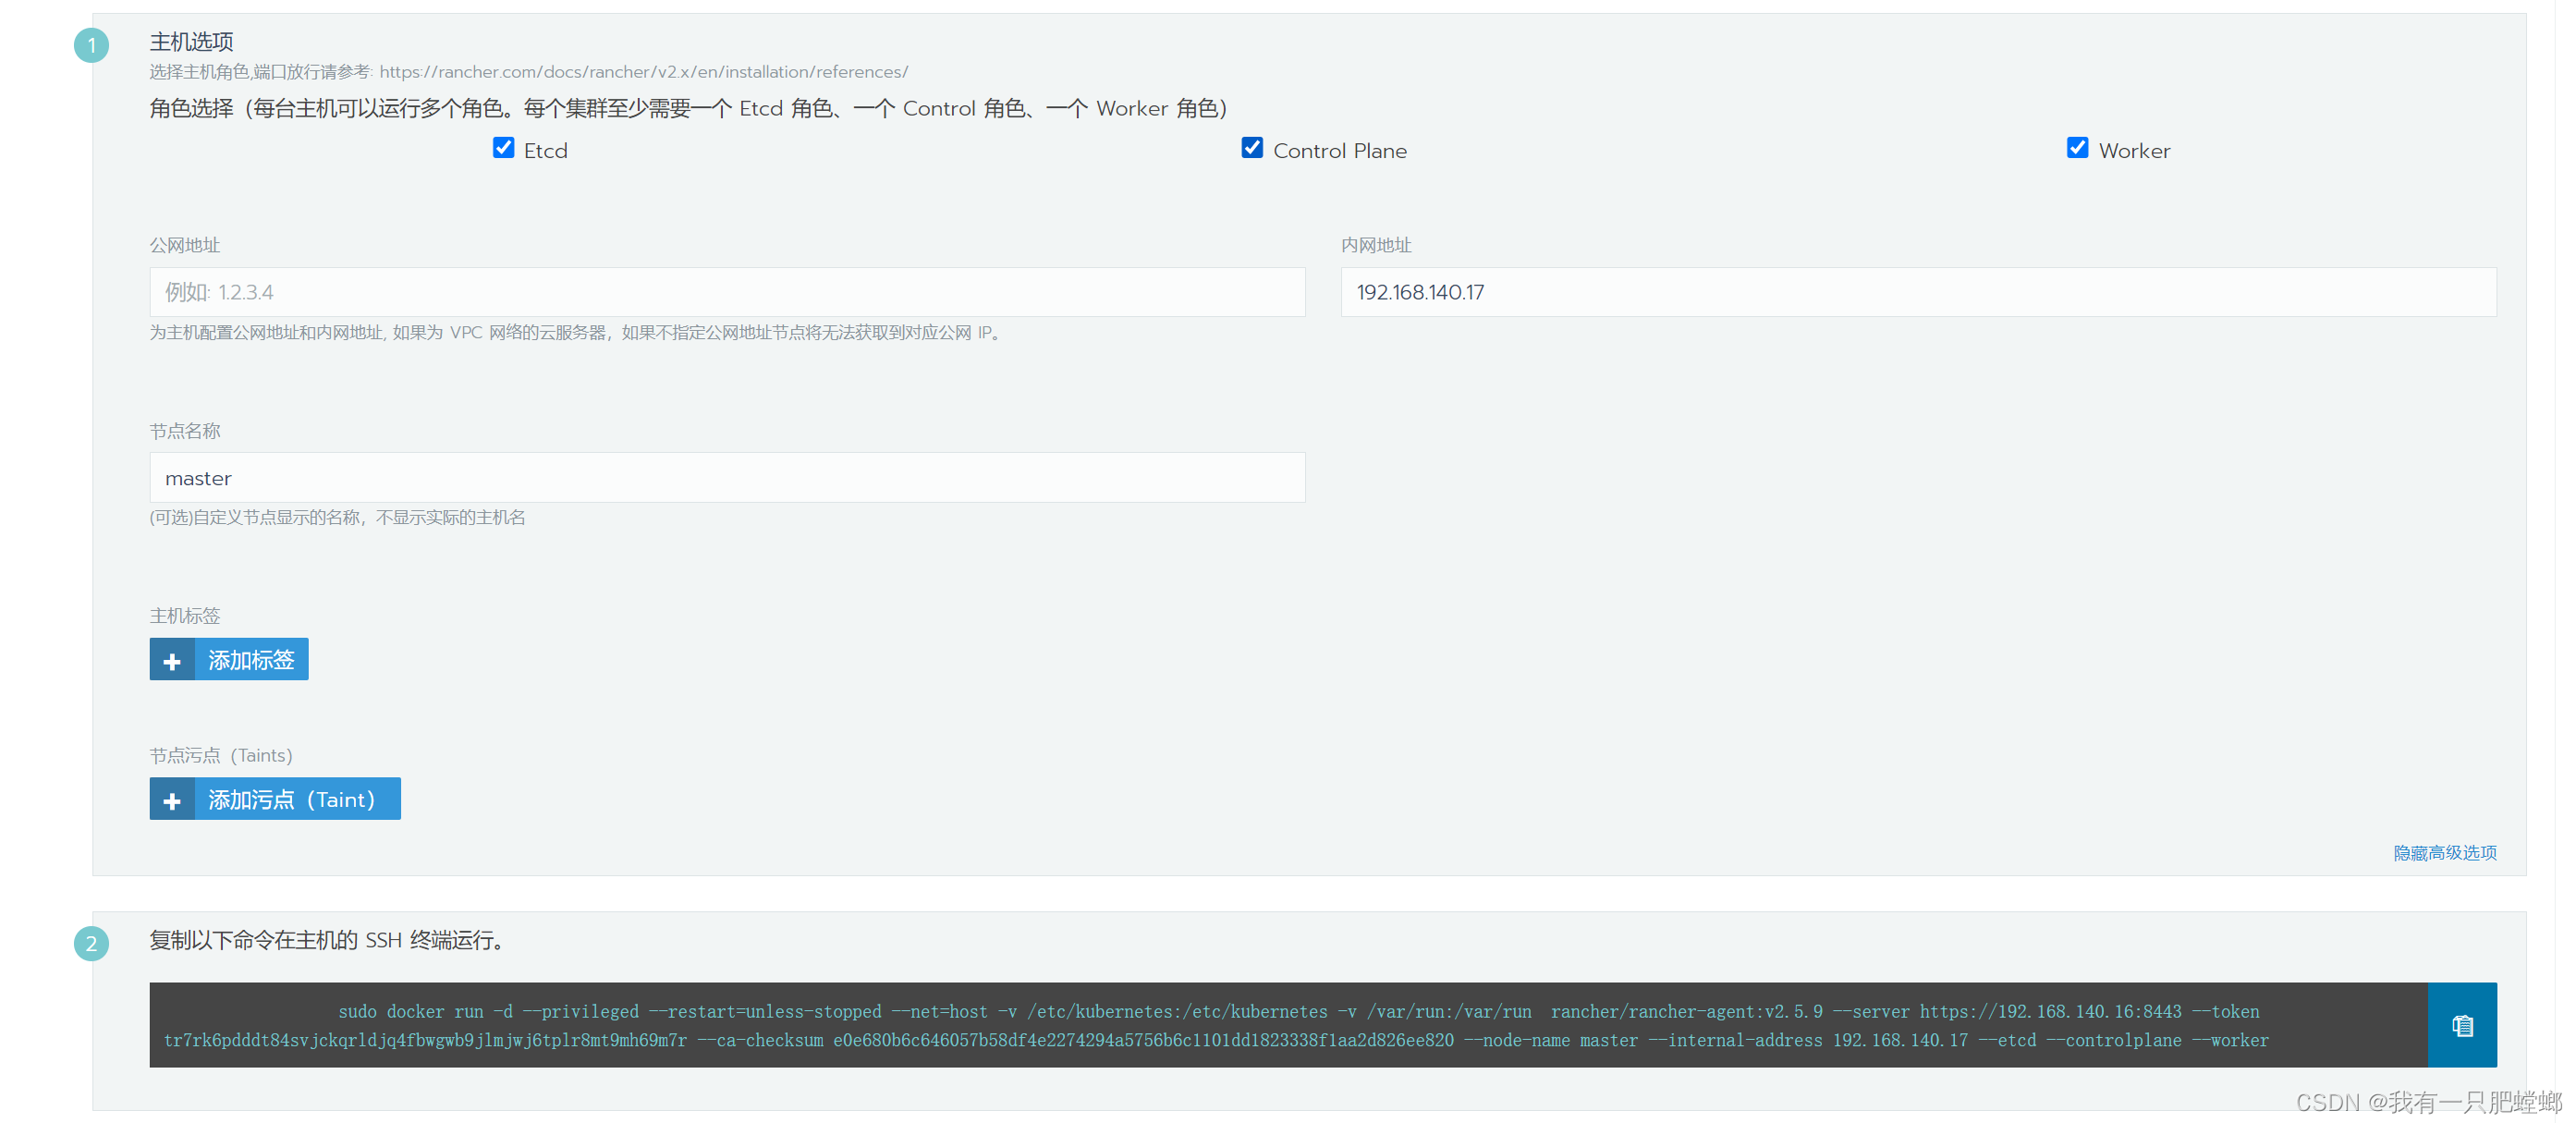Viewport: 2576px width, 1123px height.
Task: Click the 主机选项 section heading
Action: (x=191, y=42)
